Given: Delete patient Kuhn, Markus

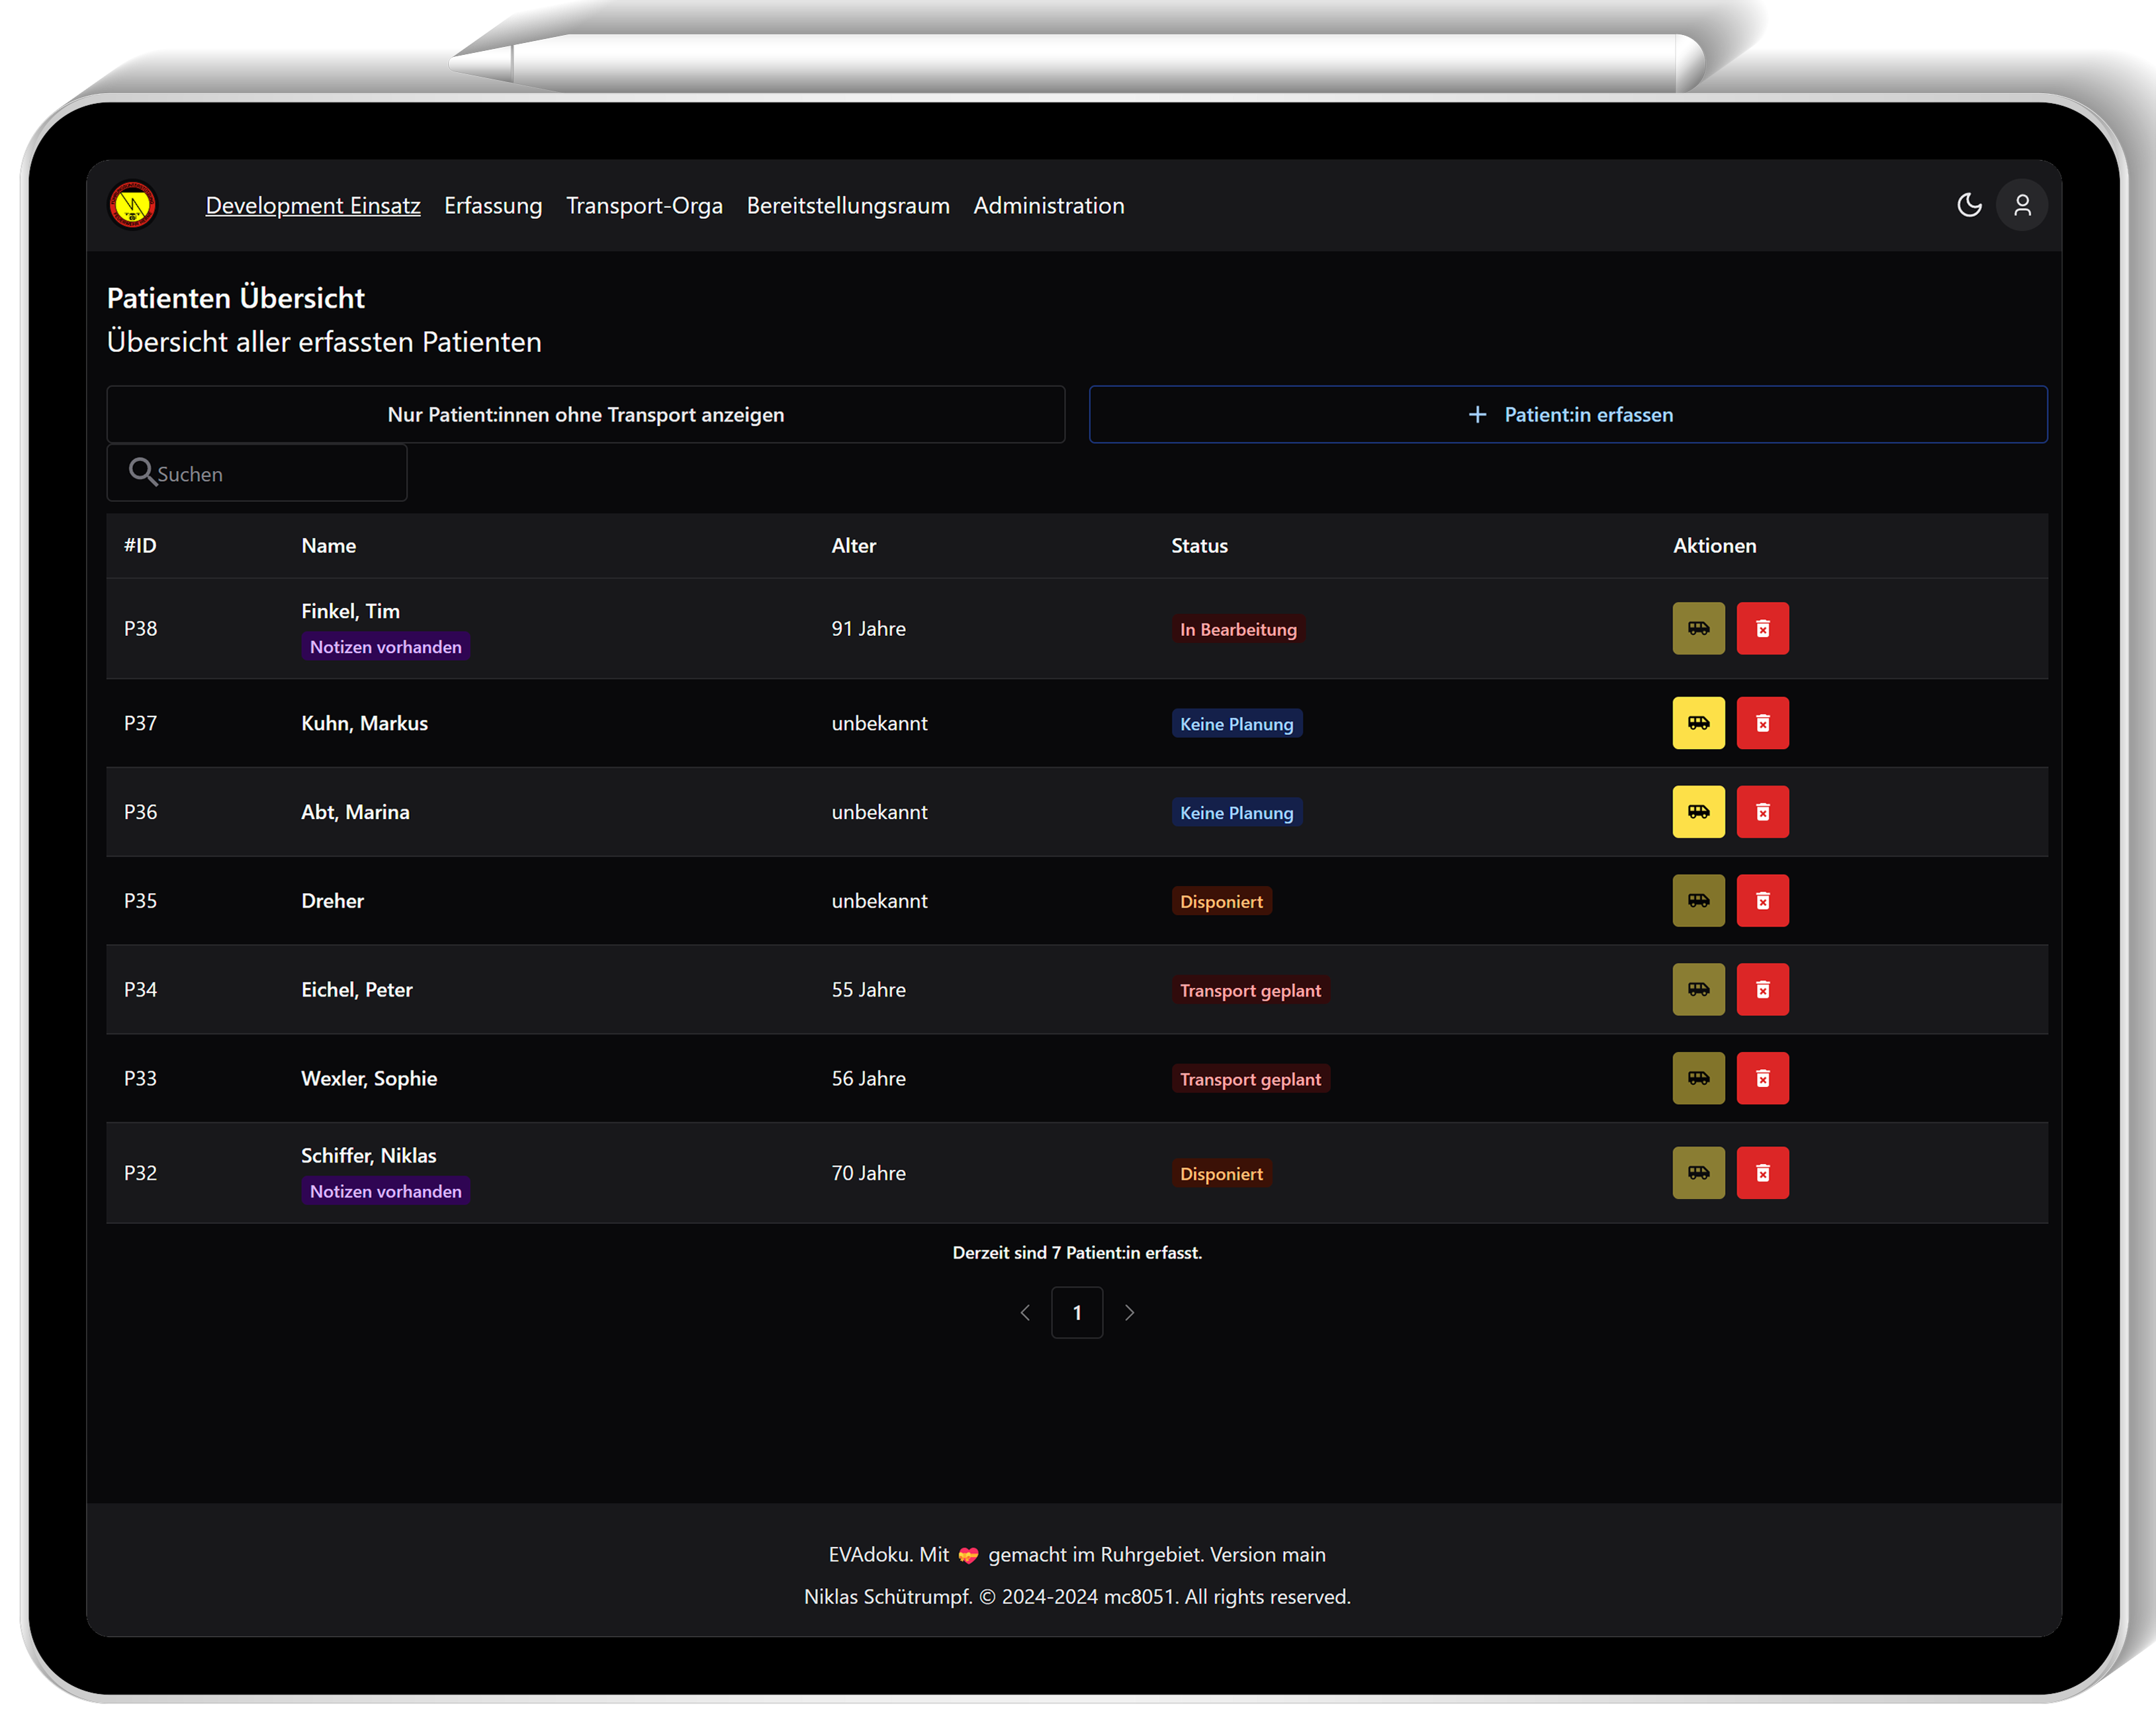Looking at the screenshot, I should pyautogui.click(x=1762, y=723).
